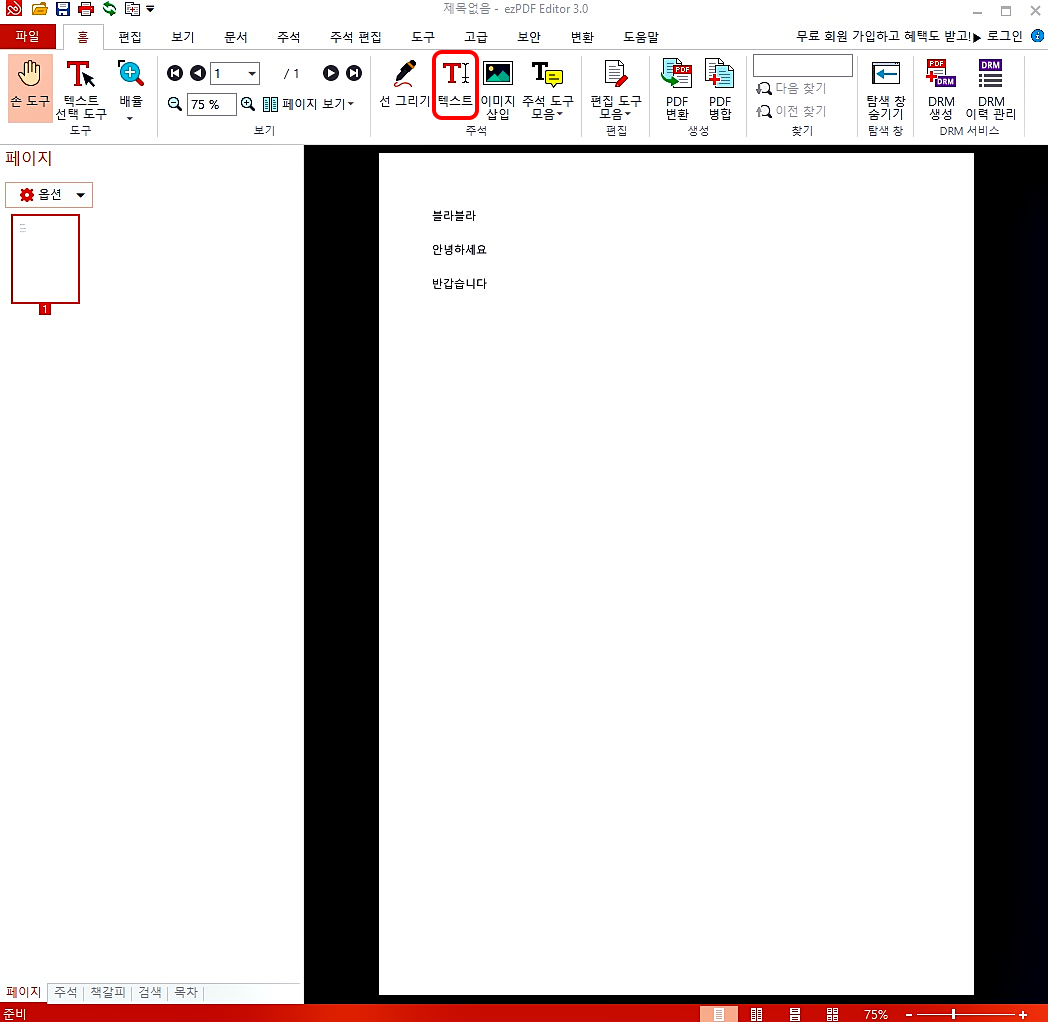
Task: Open the PDF 병합 merge tool
Action: (x=719, y=90)
